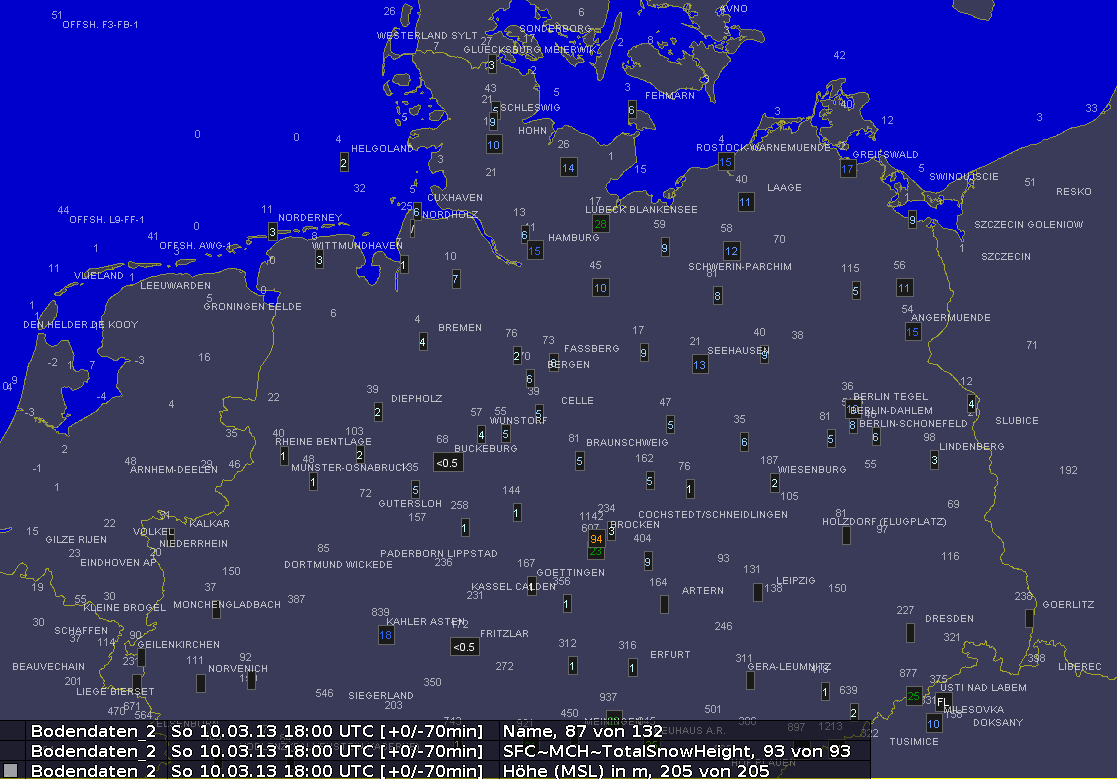Viewport: 1117px width, 779px height.
Task: Select the <0.5 marker above Bückeburg
Action: click(x=447, y=462)
